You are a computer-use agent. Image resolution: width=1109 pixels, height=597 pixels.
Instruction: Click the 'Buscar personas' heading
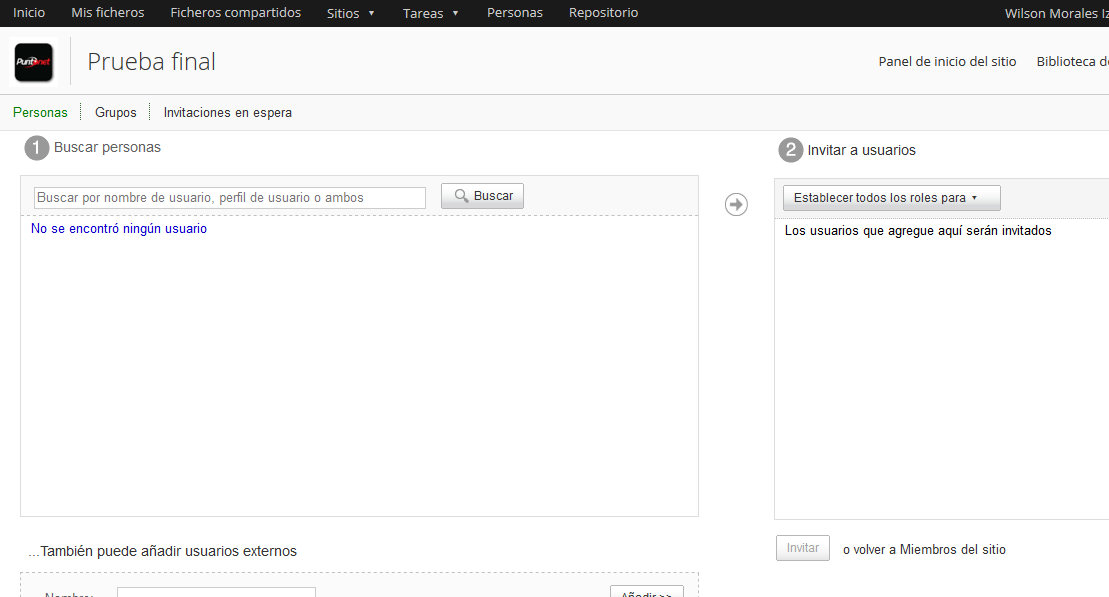(x=108, y=147)
